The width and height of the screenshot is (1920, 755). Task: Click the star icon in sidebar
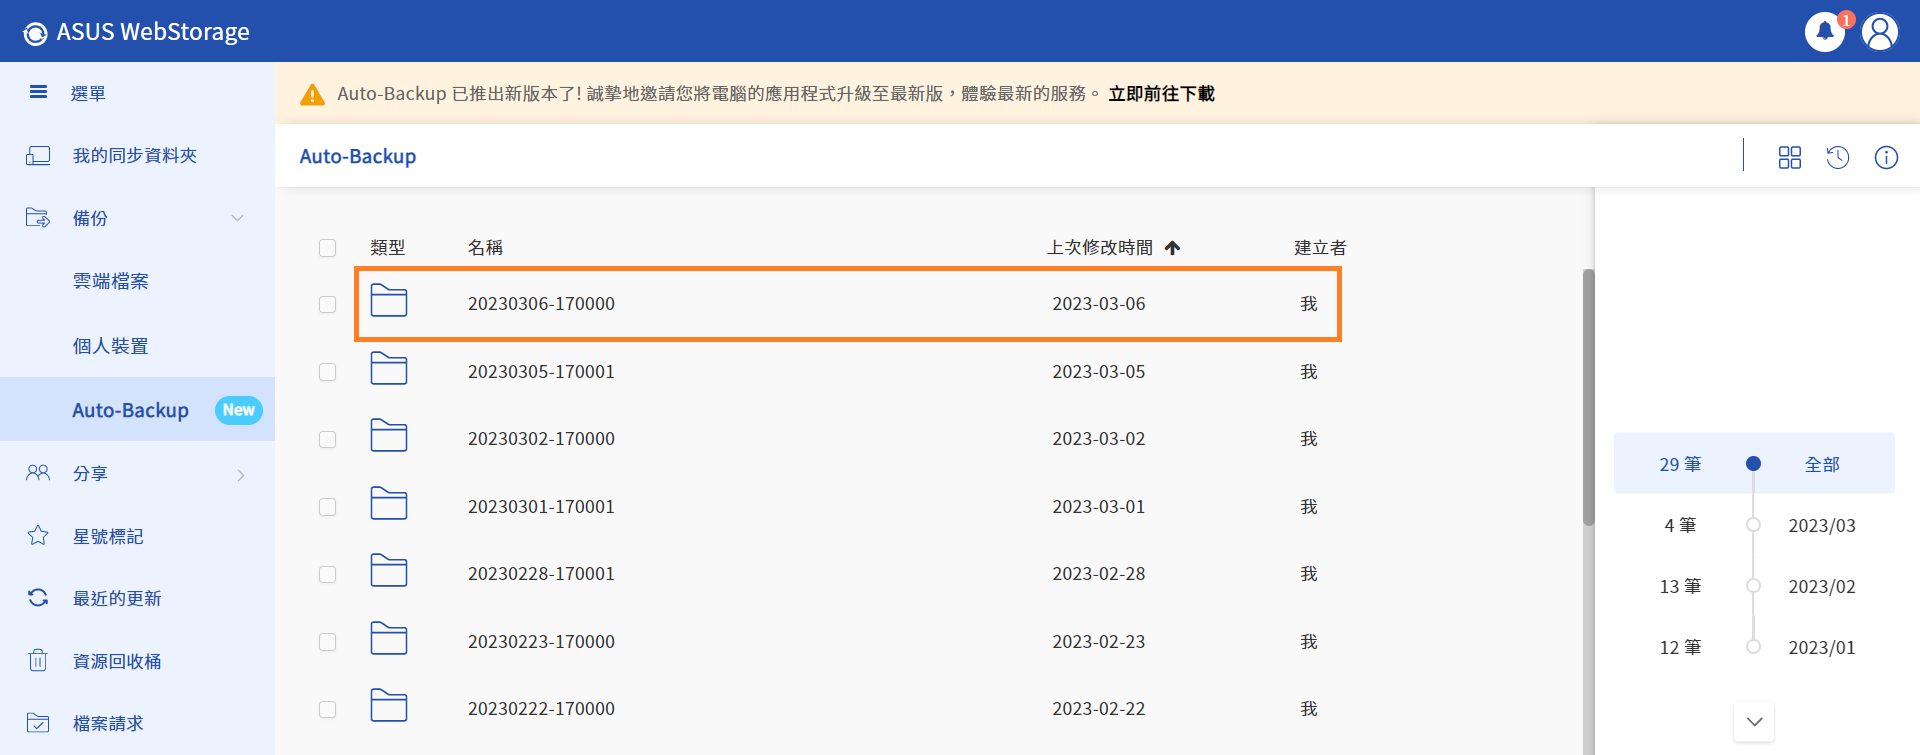(x=38, y=536)
